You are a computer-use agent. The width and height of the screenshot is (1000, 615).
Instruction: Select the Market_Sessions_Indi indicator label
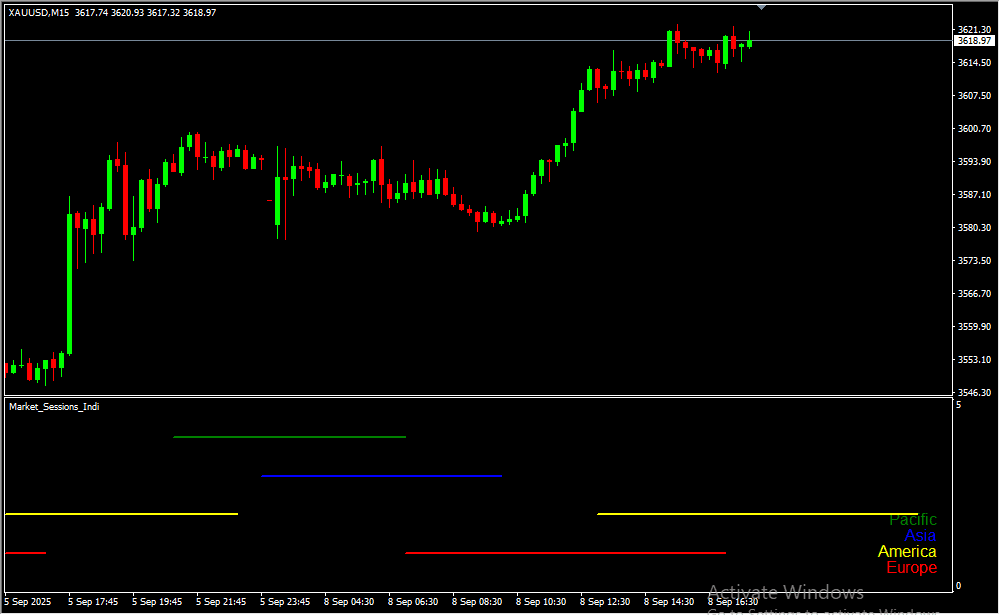(x=54, y=406)
